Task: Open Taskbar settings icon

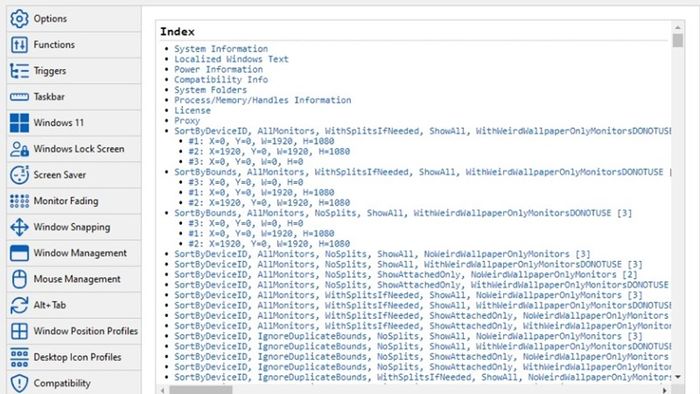Action: pyautogui.click(x=19, y=97)
